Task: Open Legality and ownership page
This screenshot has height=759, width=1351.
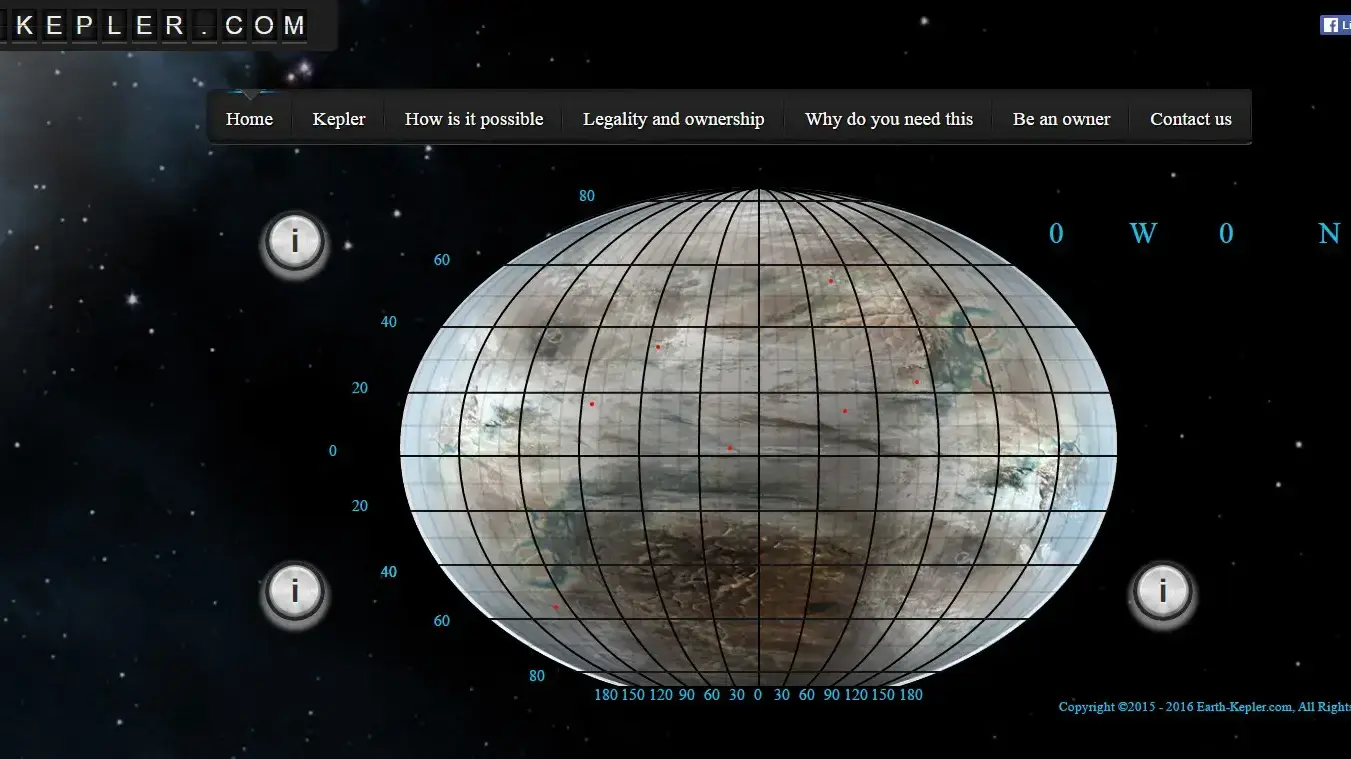Action: point(673,119)
